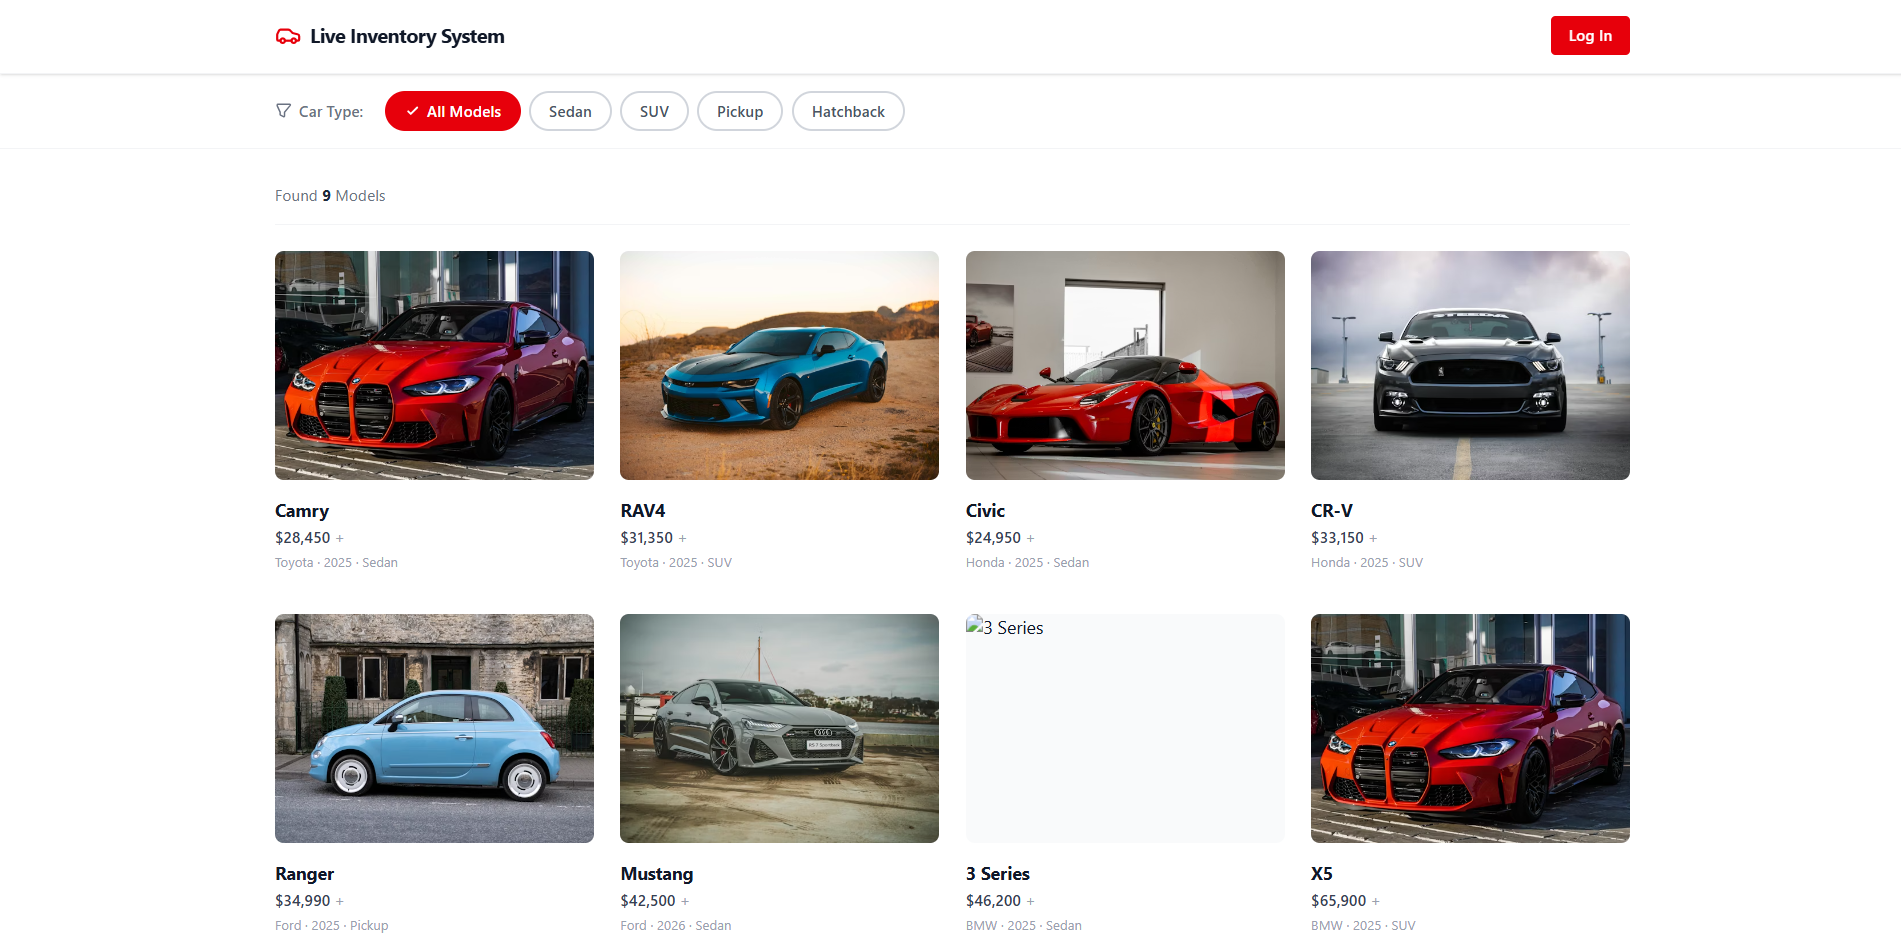Screen dimensions: 1901x941
Task: Click the $34,990 price on Ranger
Action: pos(303,901)
